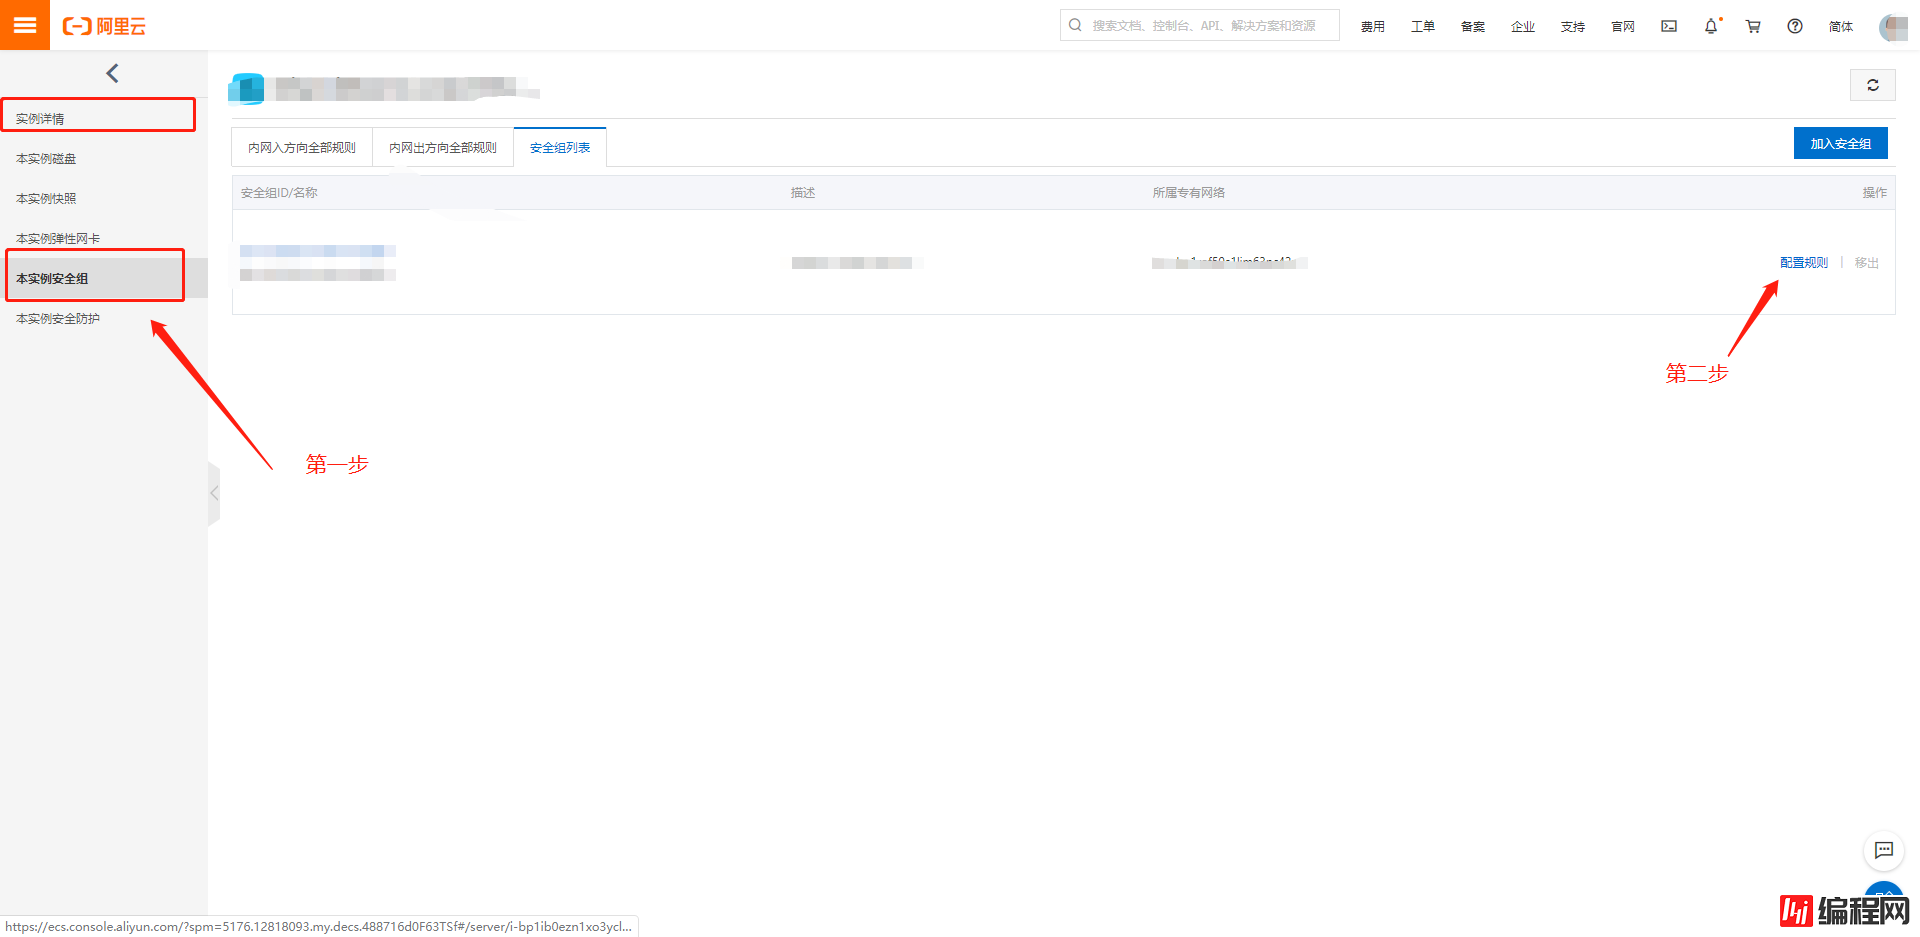Switch to 内网入方向全部规则 tab
1920x937 pixels.
pyautogui.click(x=302, y=147)
